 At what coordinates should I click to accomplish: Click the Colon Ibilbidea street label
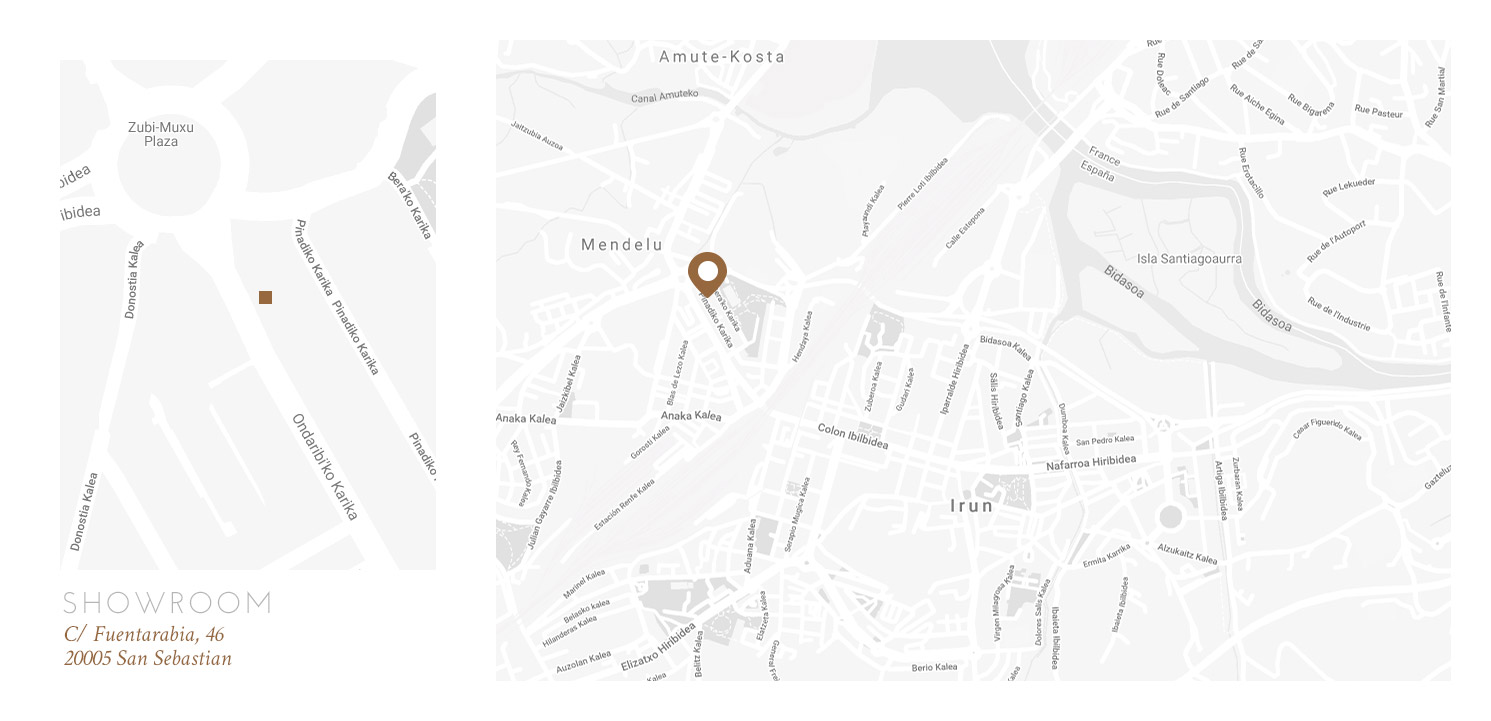coord(852,436)
